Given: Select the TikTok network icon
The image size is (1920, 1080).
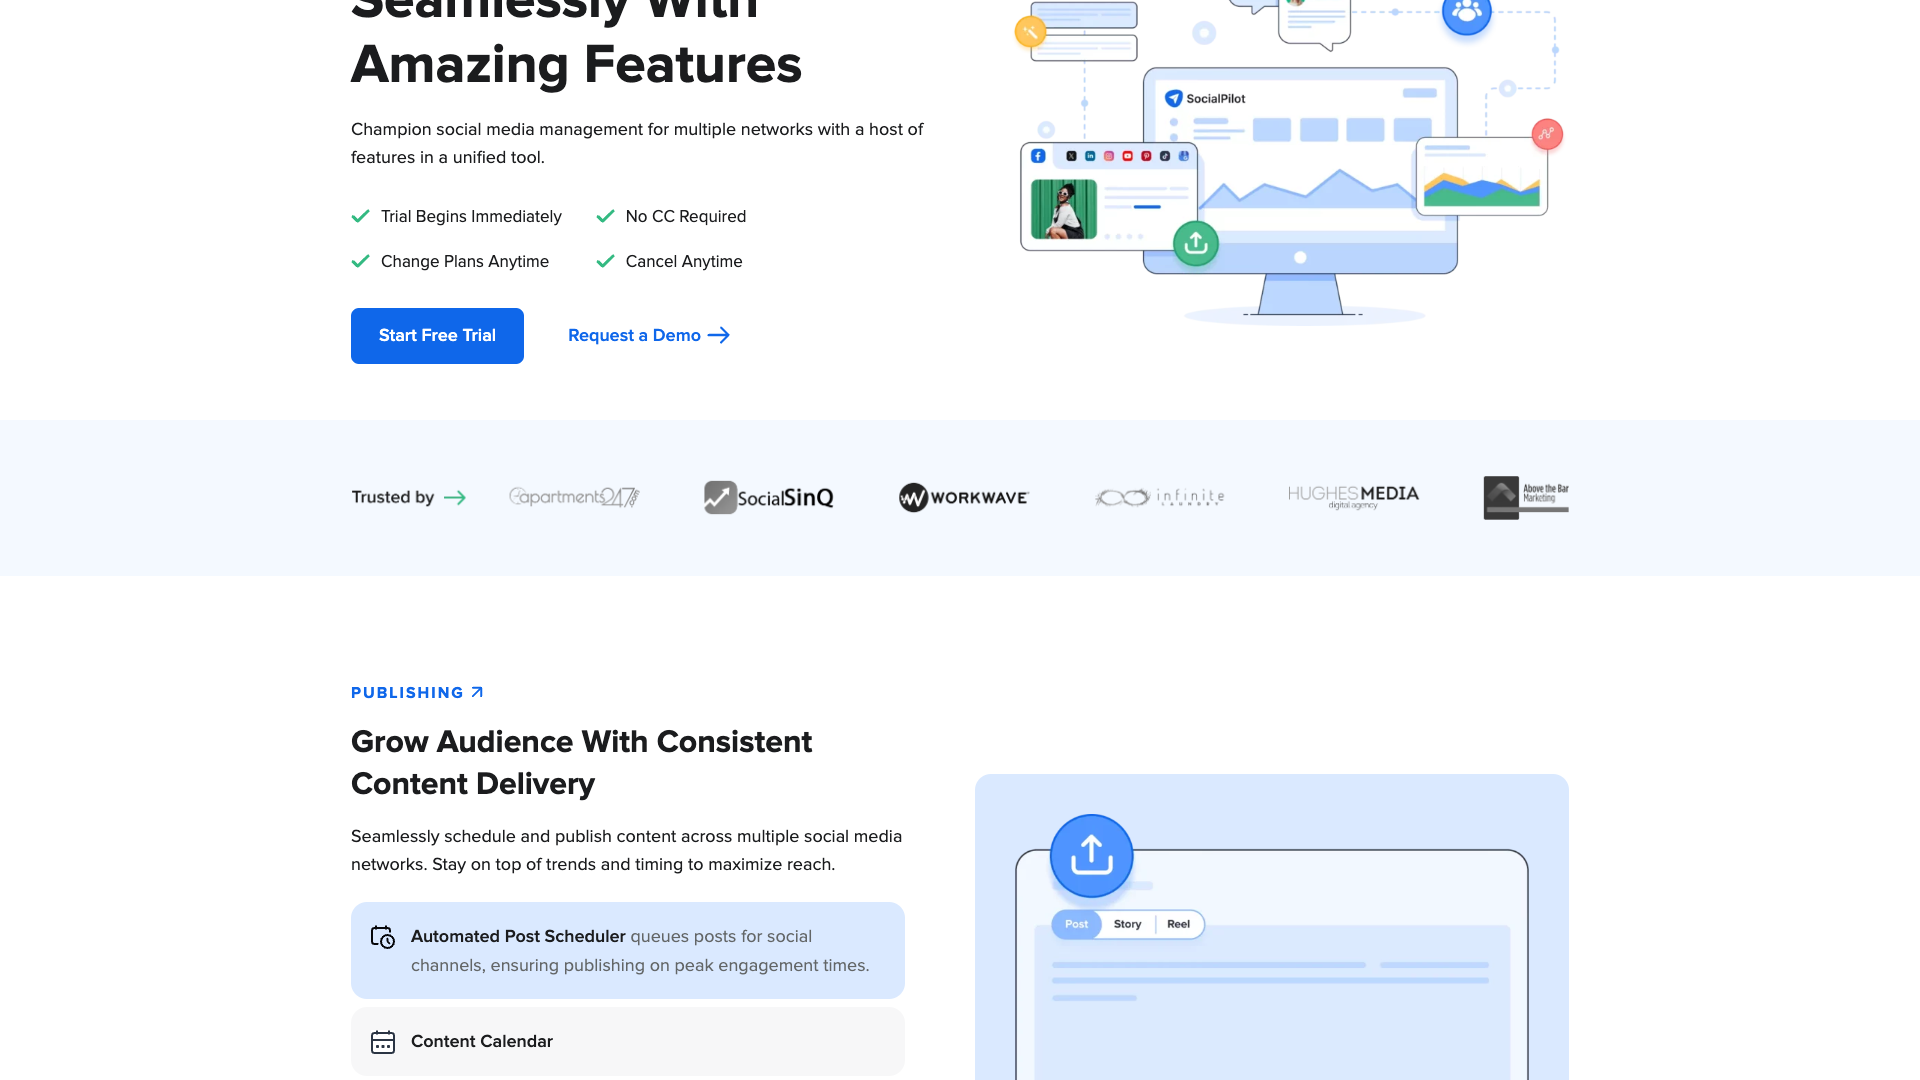Looking at the screenshot, I should pyautogui.click(x=1164, y=156).
